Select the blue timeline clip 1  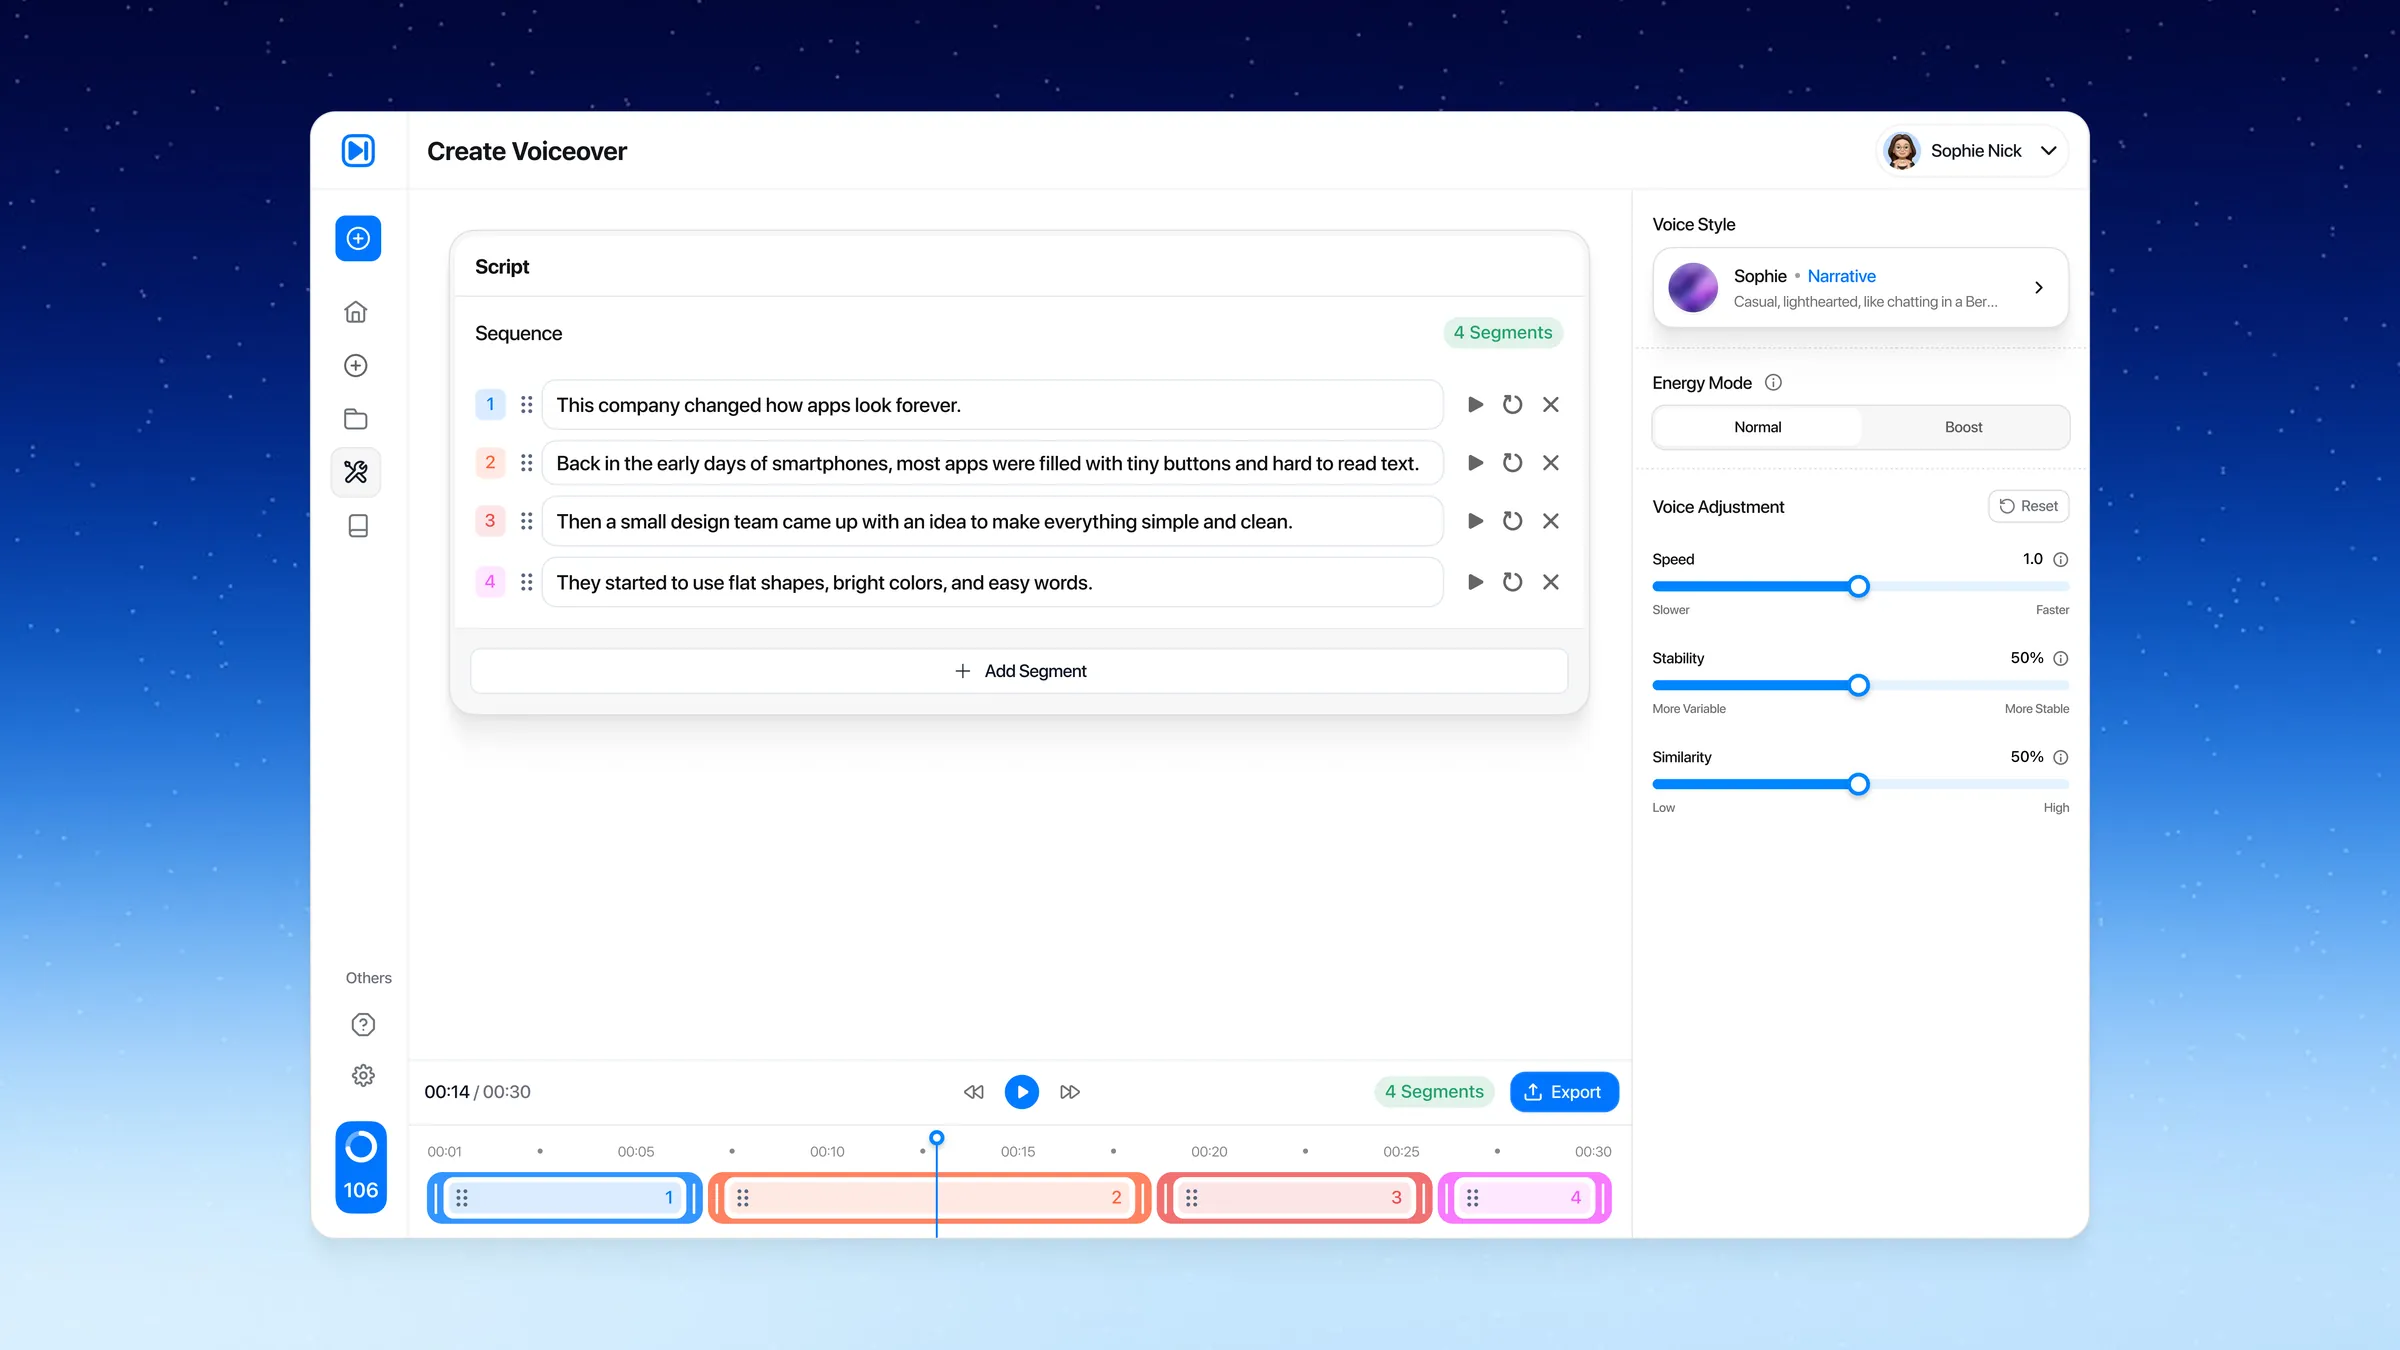click(x=564, y=1198)
